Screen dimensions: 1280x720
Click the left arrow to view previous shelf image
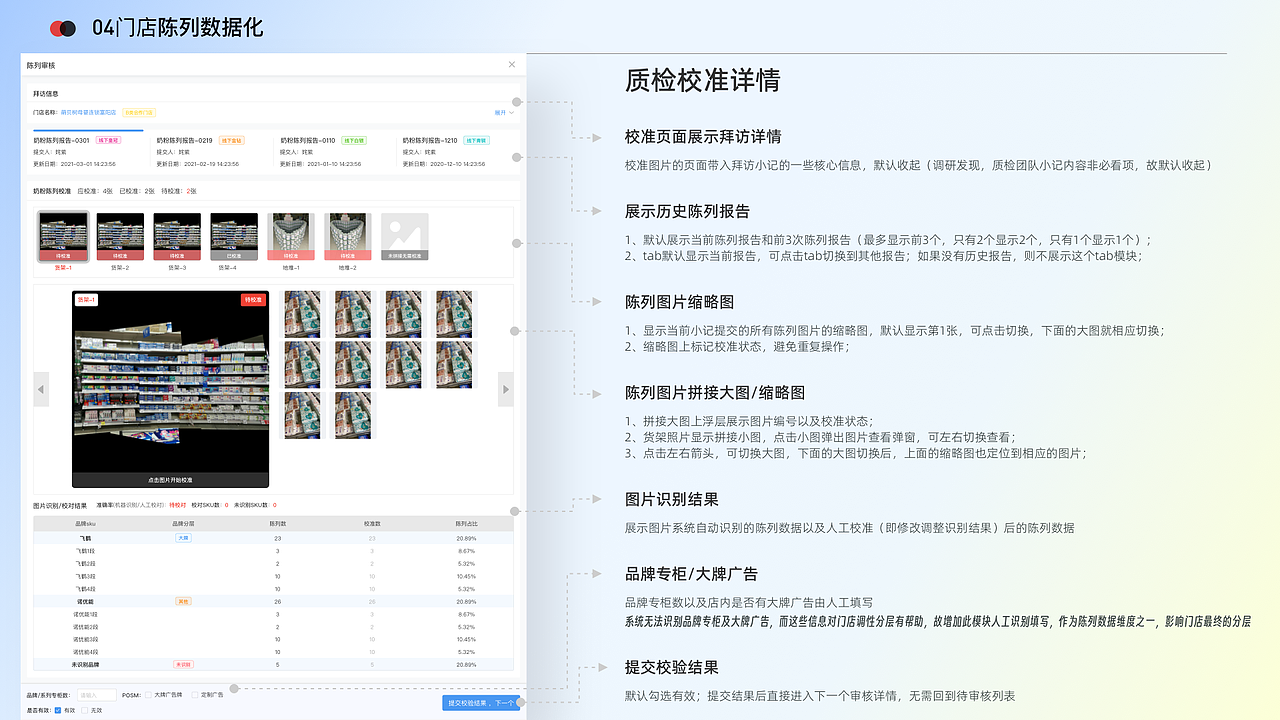(x=41, y=389)
